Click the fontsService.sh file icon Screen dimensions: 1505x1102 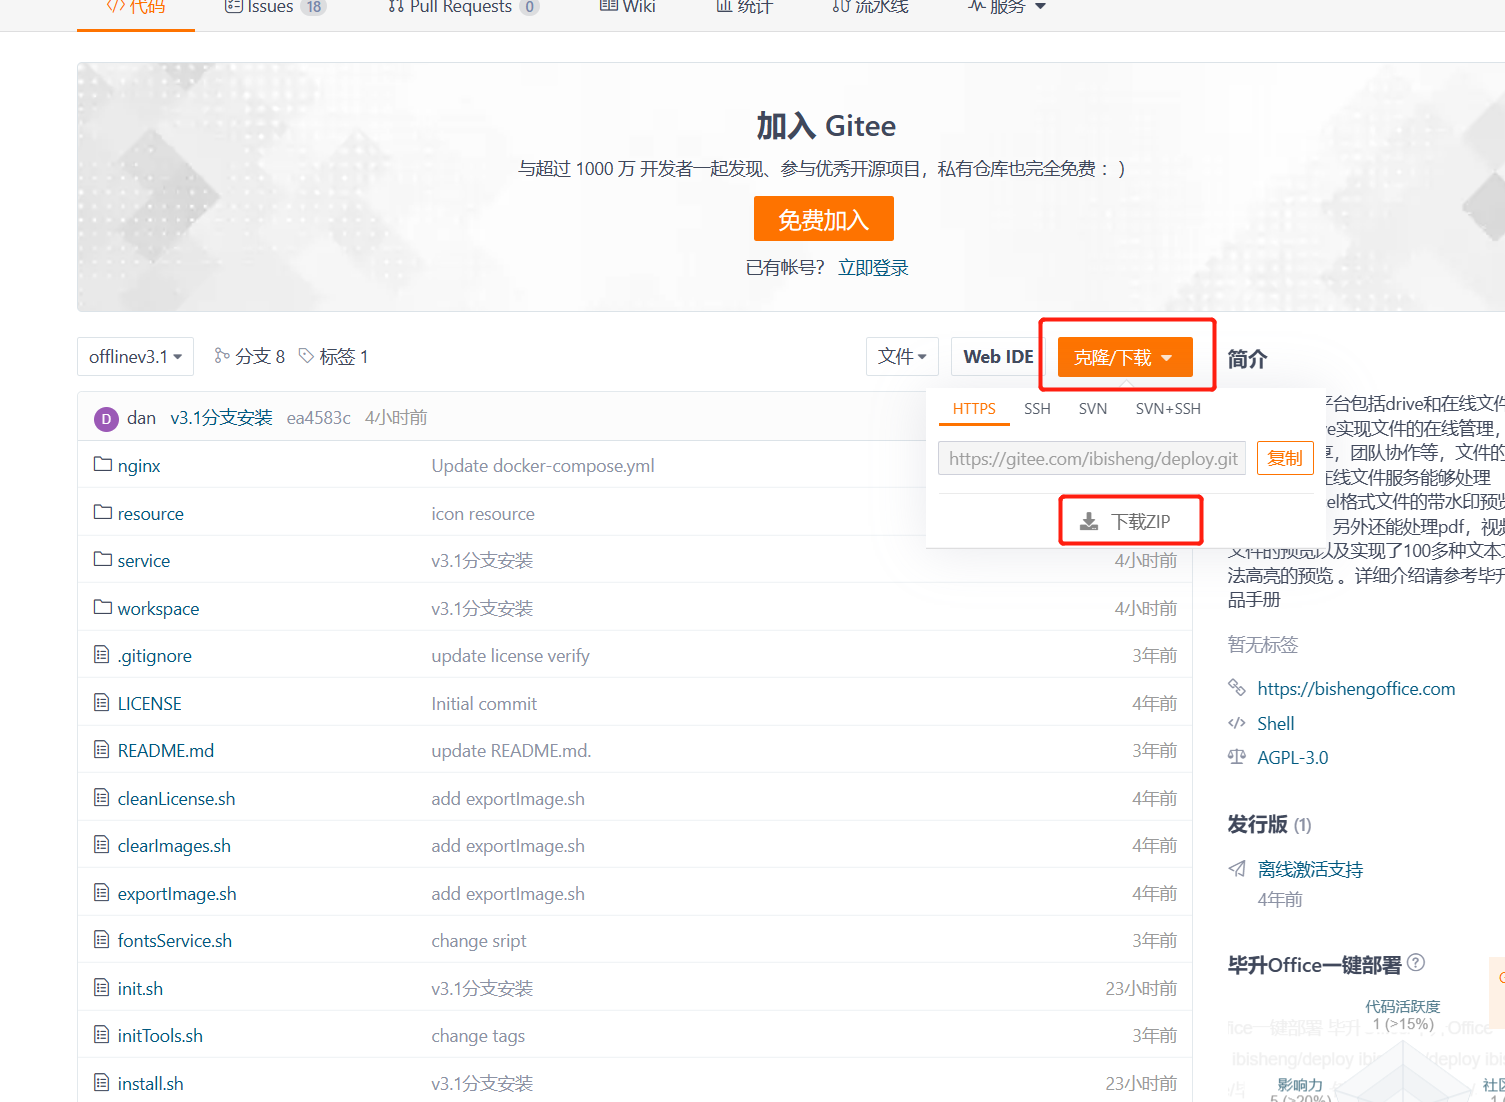tap(101, 940)
